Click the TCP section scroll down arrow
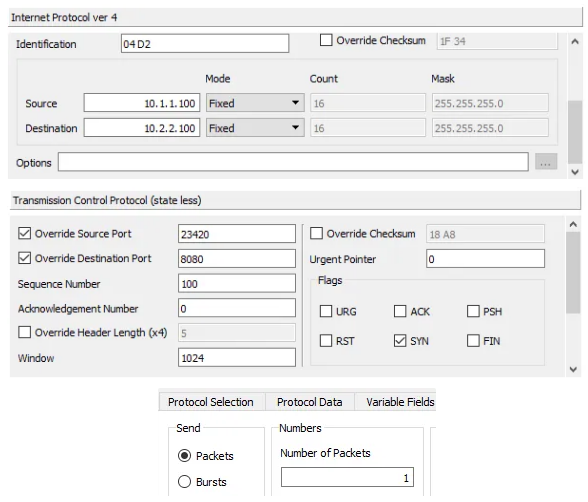This screenshot has height=502, width=588. coord(573,369)
